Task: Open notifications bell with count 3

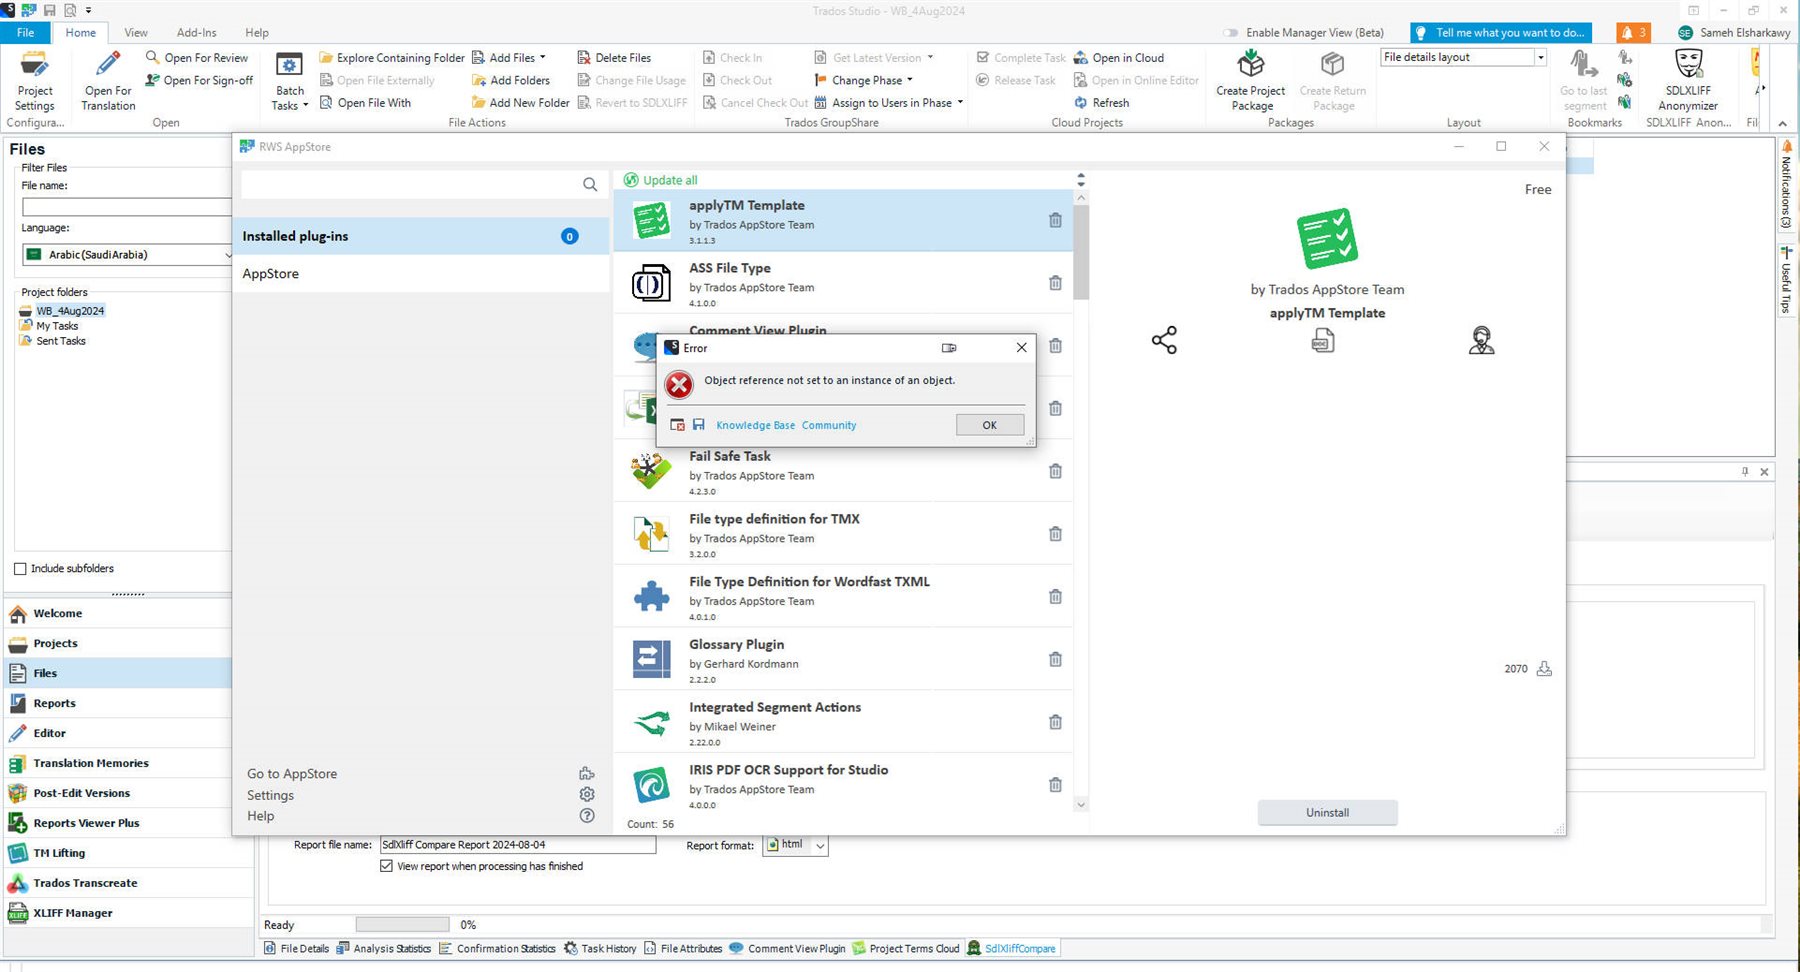Action: tap(1633, 33)
